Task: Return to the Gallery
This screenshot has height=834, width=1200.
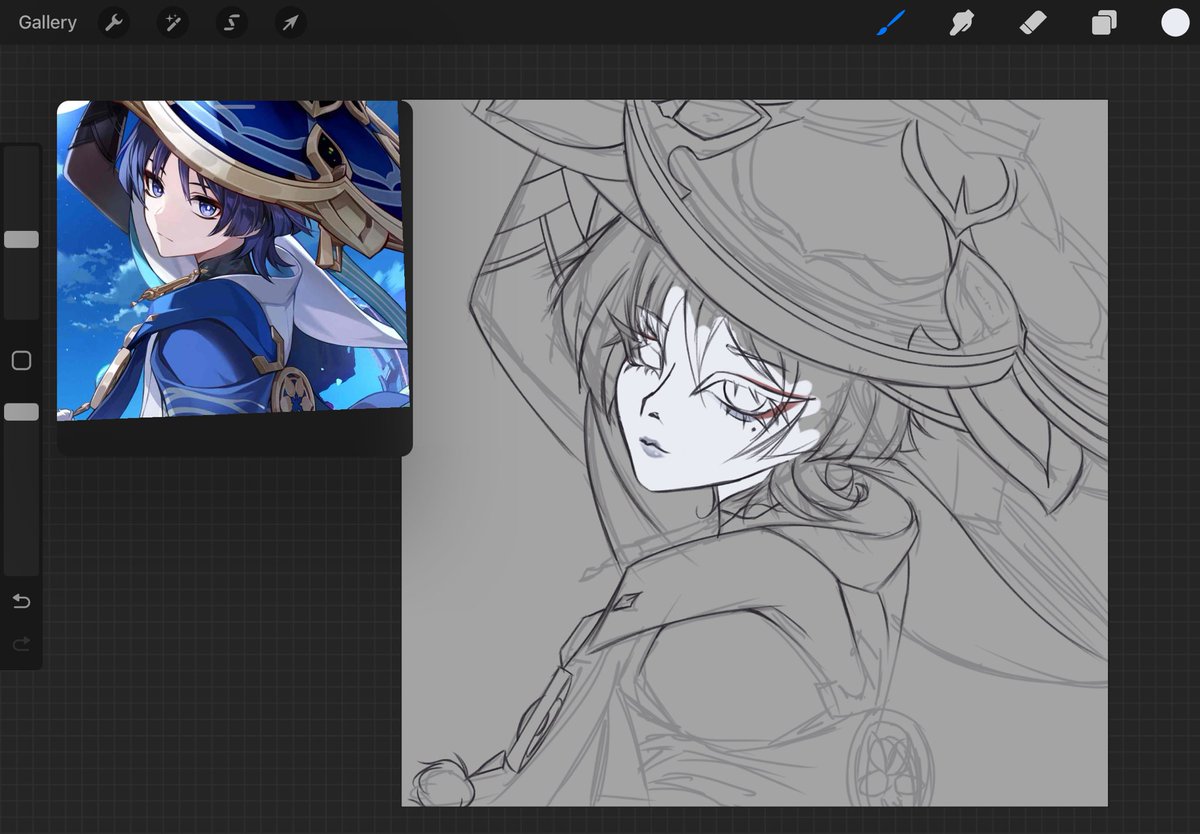Action: pyautogui.click(x=46, y=22)
